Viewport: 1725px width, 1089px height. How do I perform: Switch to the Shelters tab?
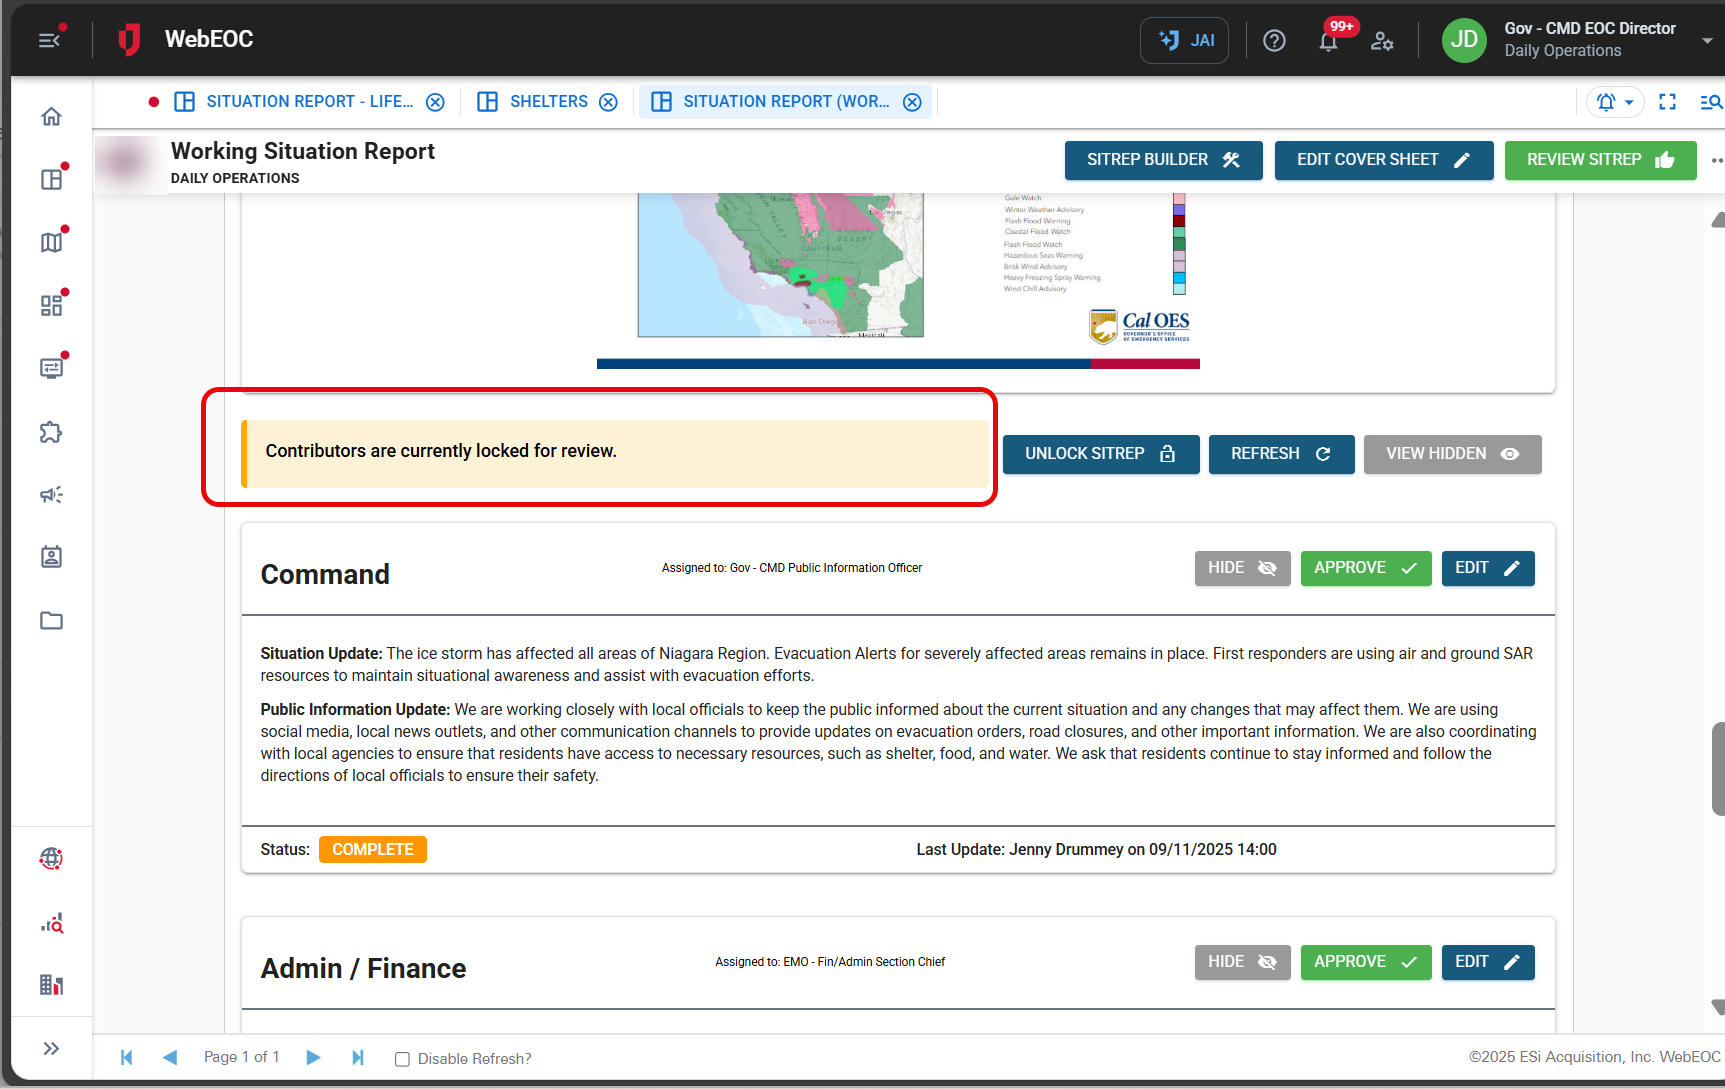pyautogui.click(x=548, y=102)
